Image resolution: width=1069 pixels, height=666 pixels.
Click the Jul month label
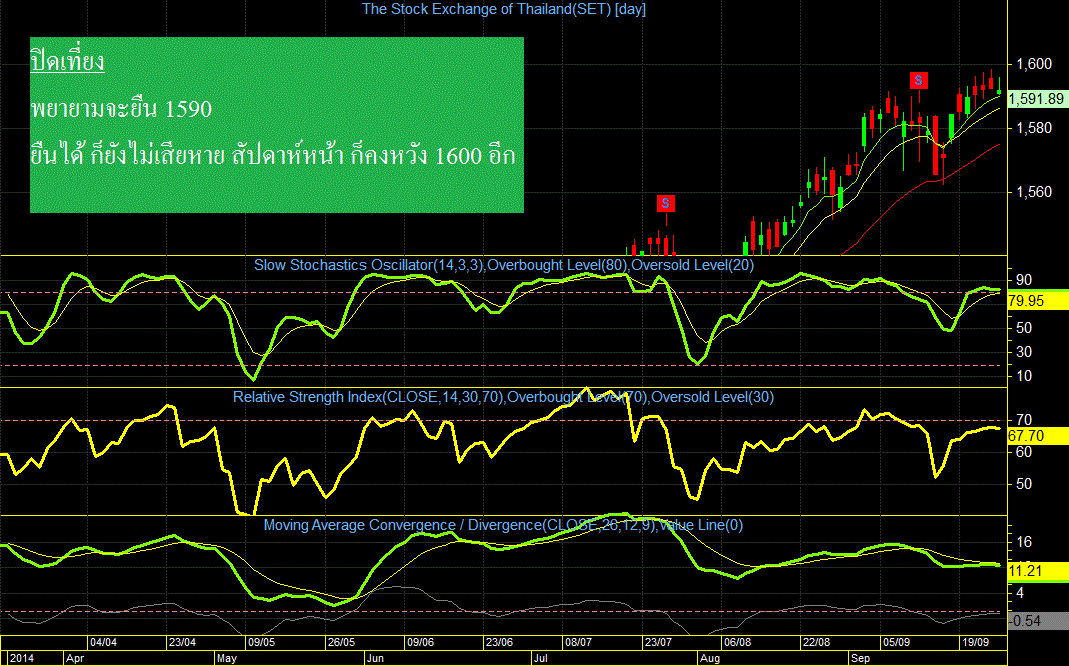click(541, 659)
